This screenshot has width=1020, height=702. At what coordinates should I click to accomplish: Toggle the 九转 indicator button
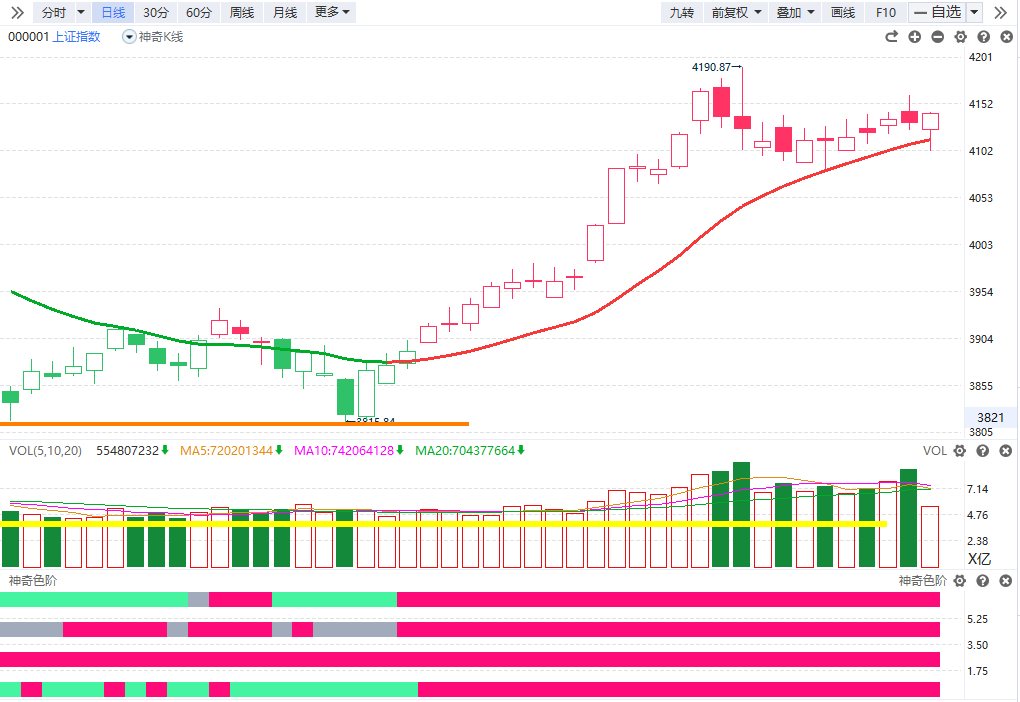coord(681,12)
